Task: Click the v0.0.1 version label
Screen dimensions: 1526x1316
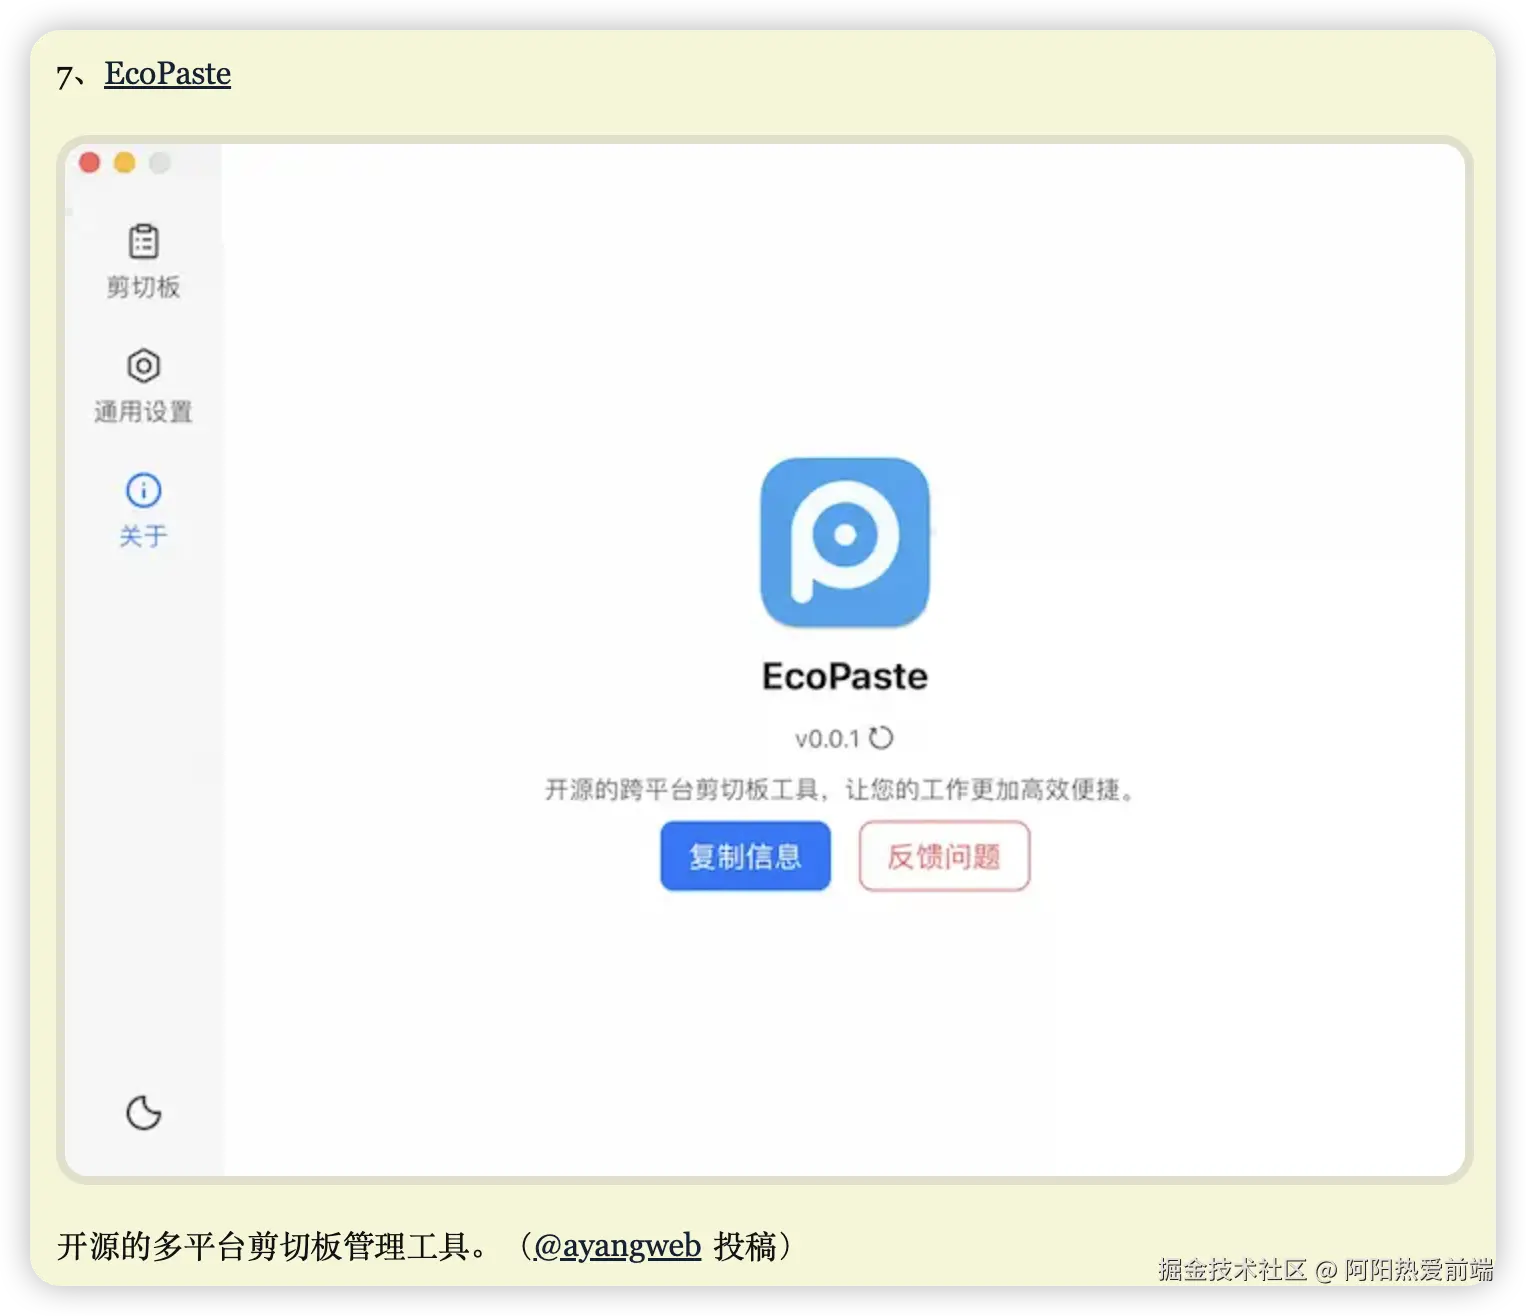Action: (x=827, y=737)
